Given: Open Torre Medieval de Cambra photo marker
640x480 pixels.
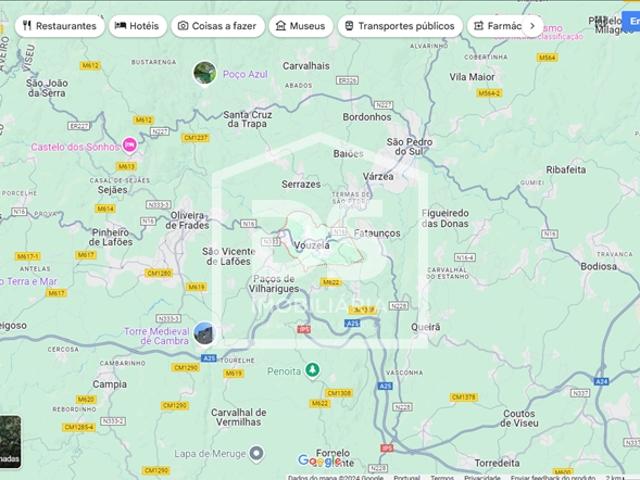Looking at the screenshot, I should click(203, 333).
